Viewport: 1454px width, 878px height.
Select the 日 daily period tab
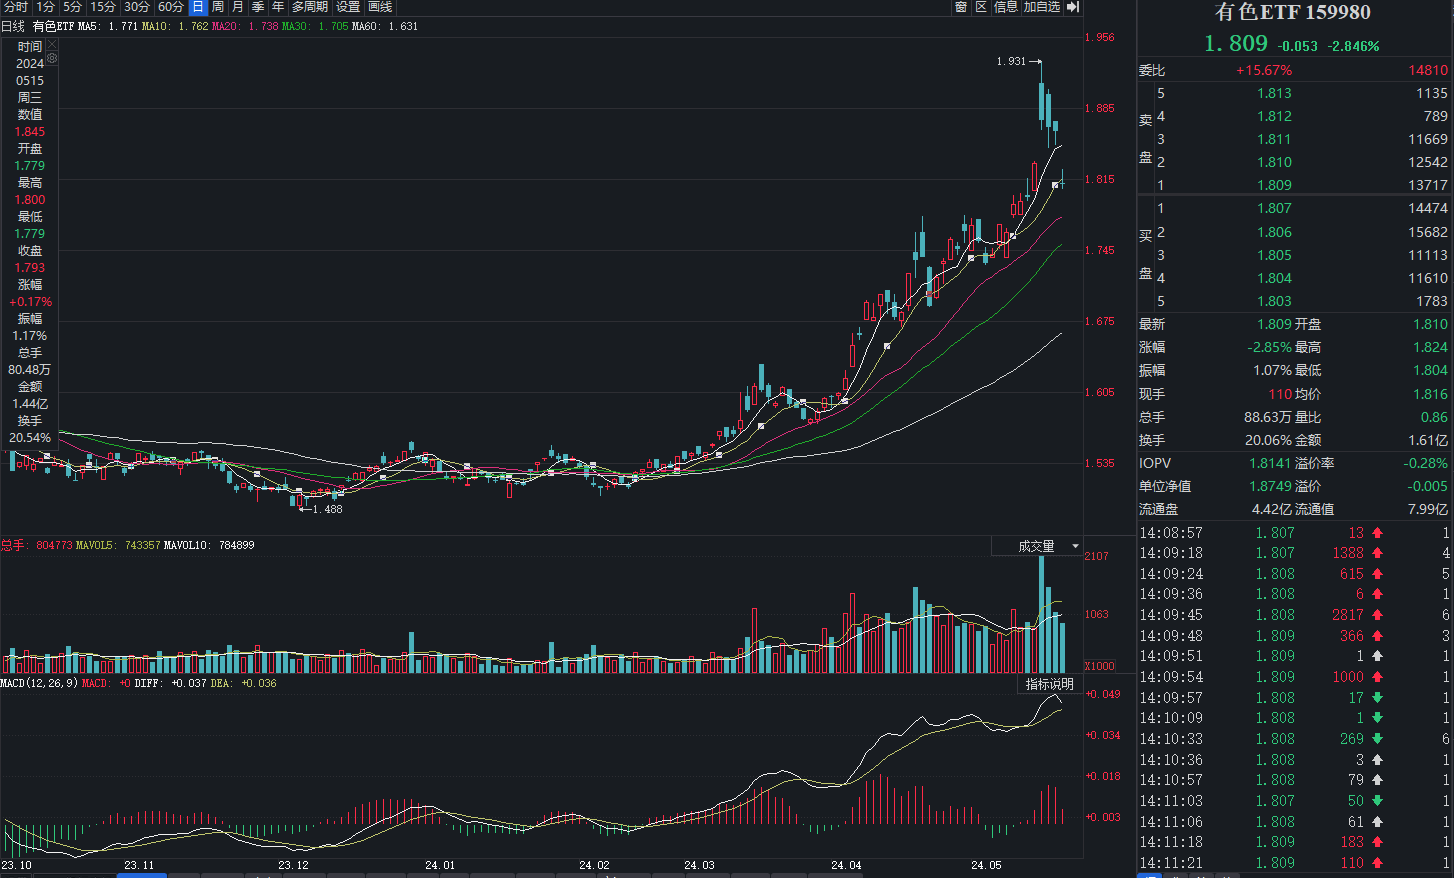pos(198,7)
